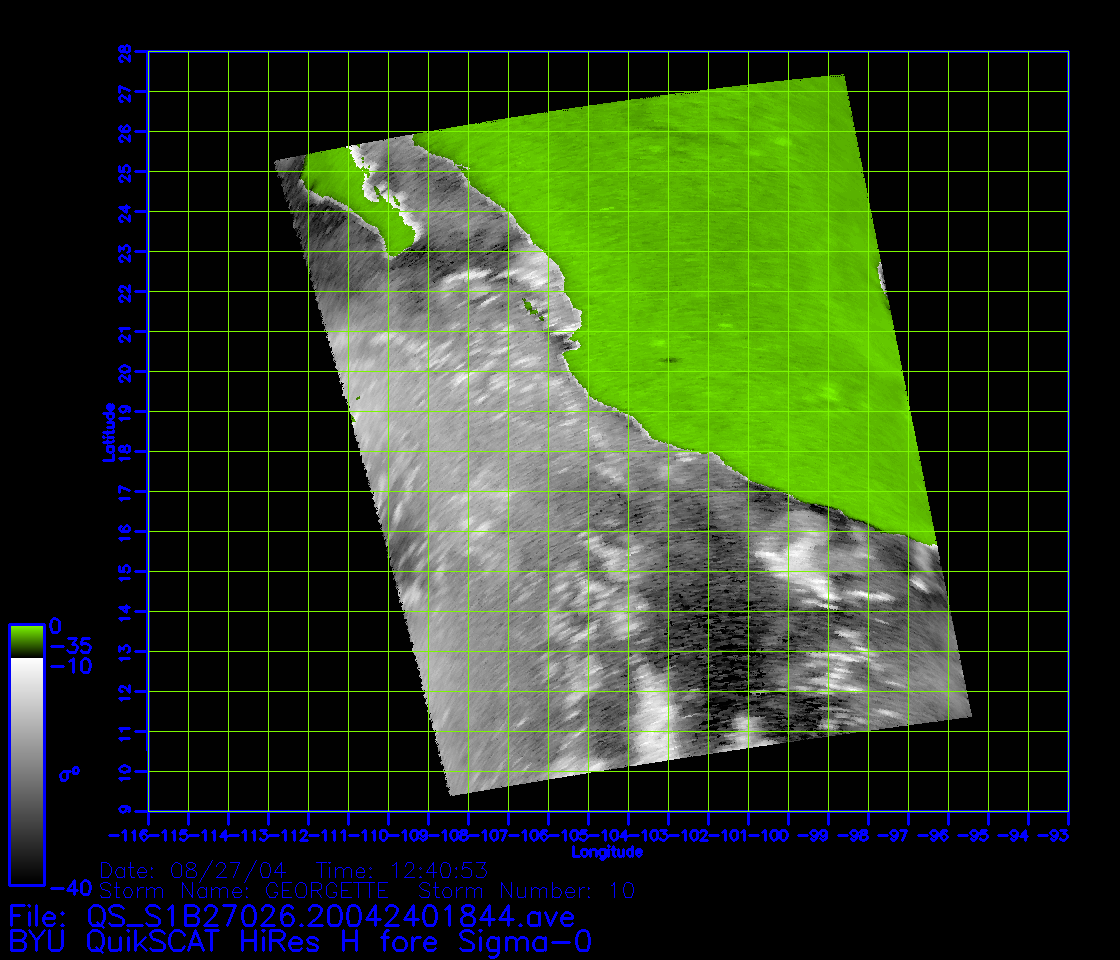1120x960 pixels.
Task: Click the green section of the color bar
Action: [x=26, y=641]
